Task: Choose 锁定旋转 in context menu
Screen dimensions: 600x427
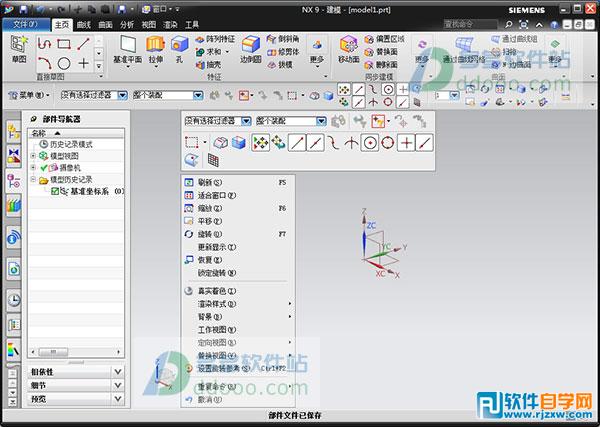Action: [238, 273]
